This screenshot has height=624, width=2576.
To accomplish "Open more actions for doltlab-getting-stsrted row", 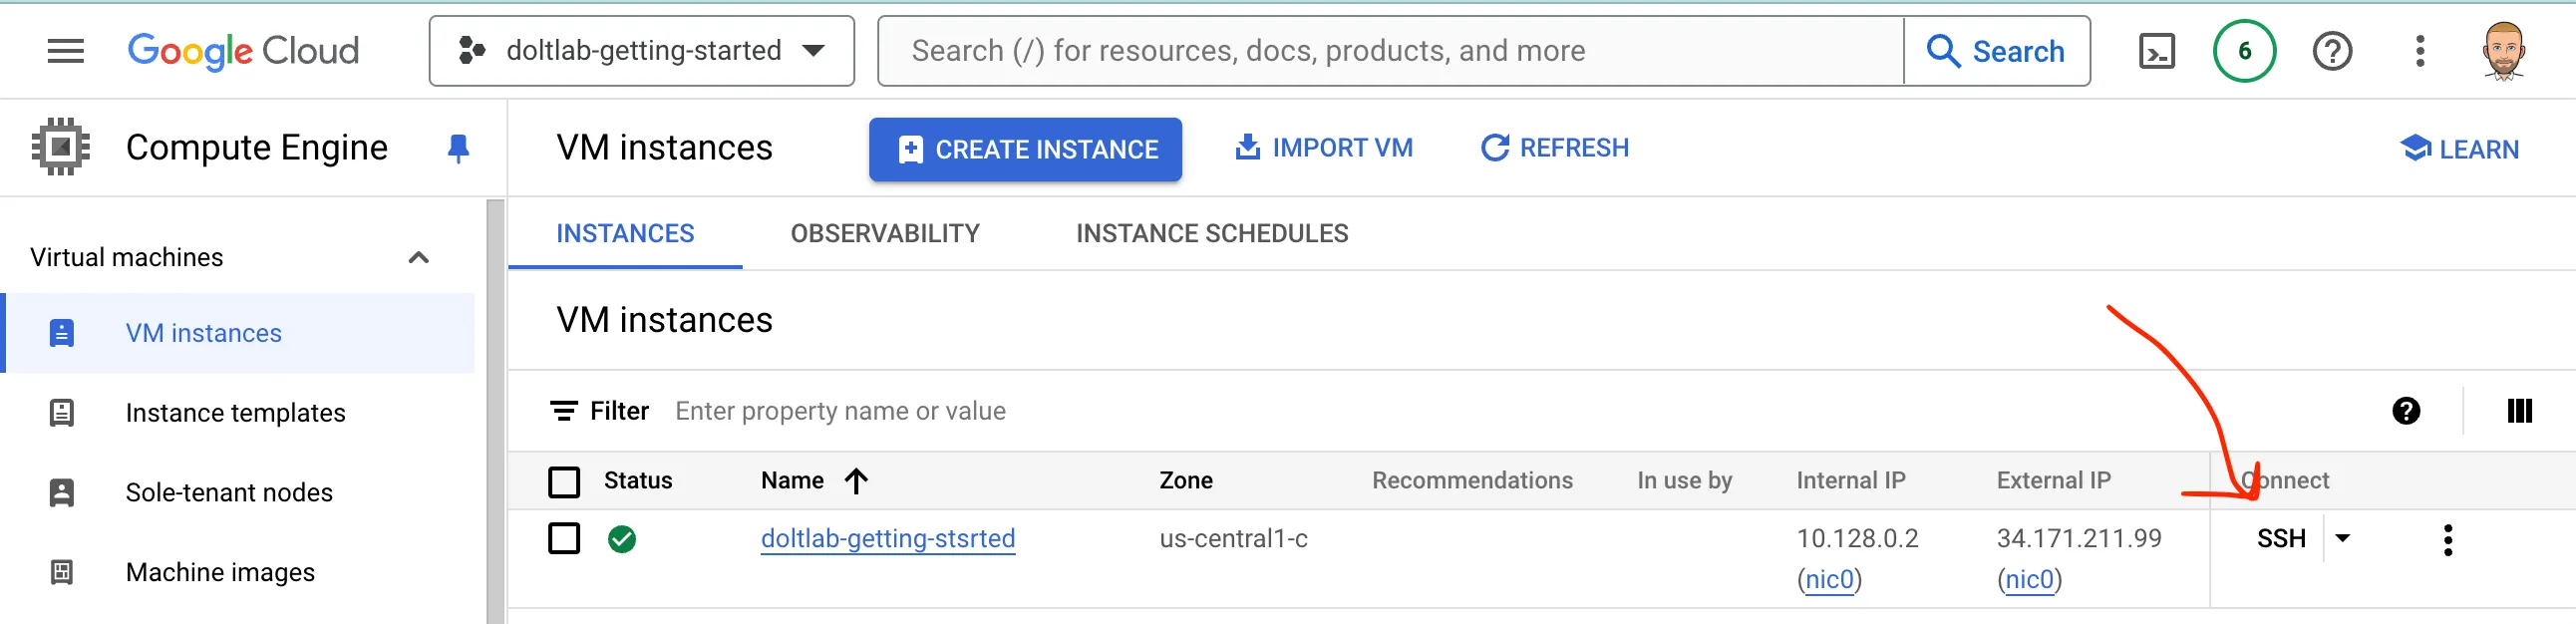I will pos(2447,540).
